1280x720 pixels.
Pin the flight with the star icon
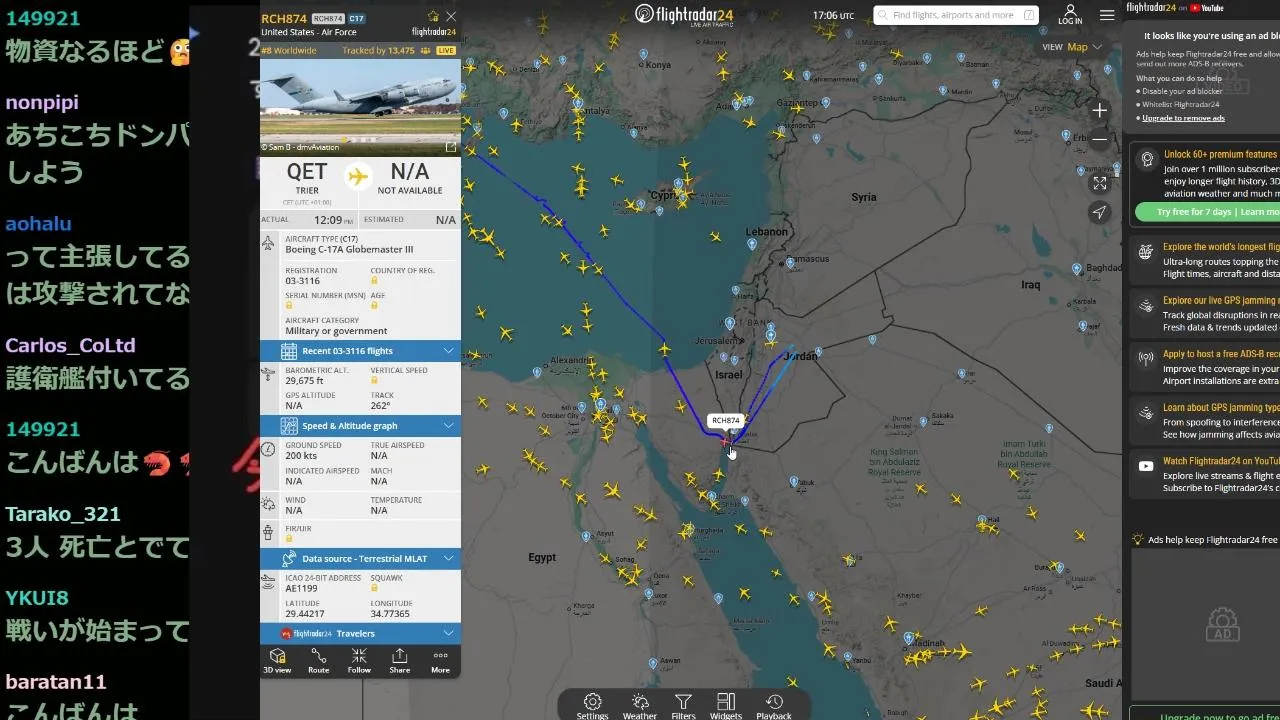click(x=433, y=16)
